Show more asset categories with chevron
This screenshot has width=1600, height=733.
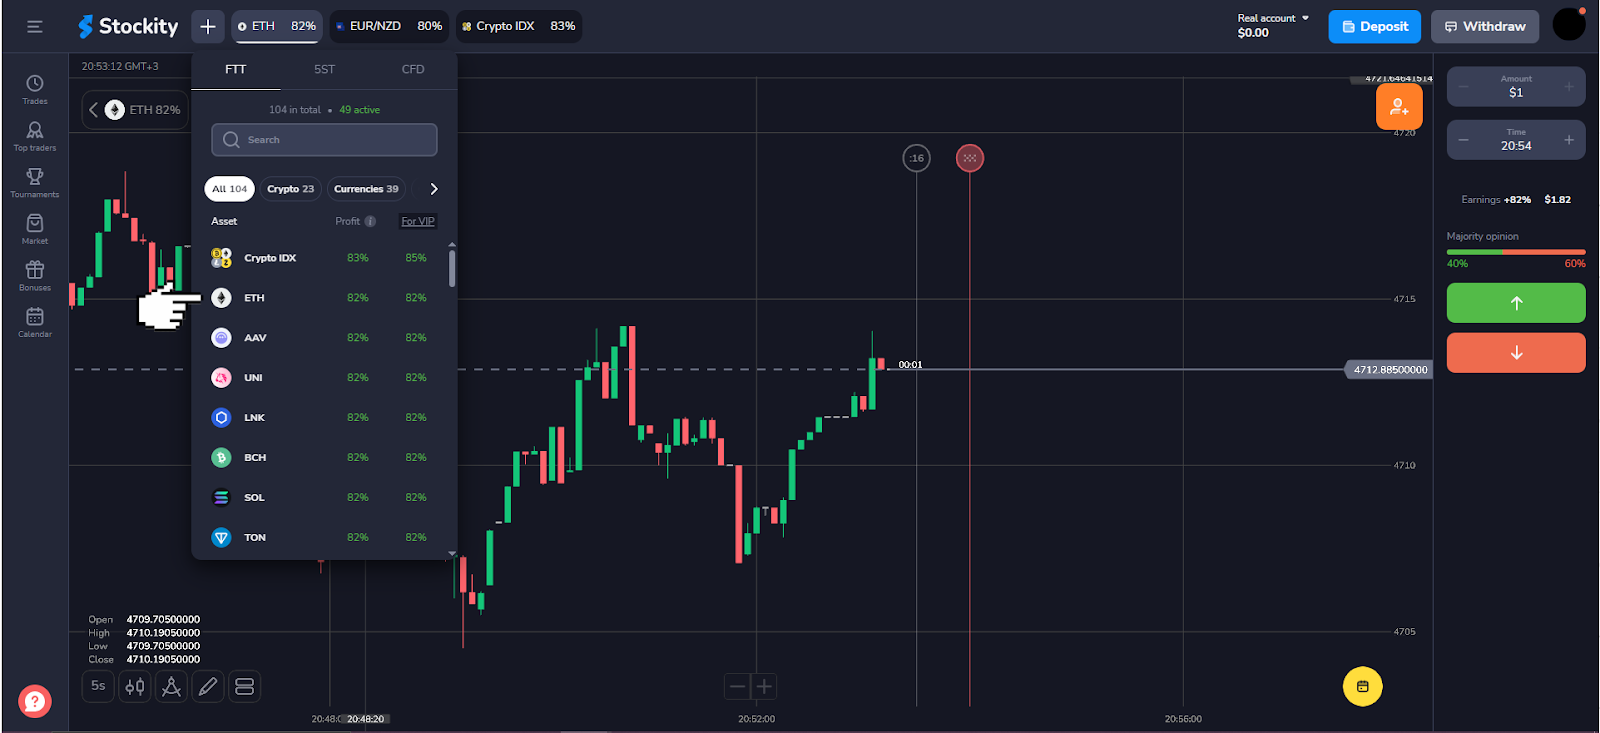click(x=434, y=189)
